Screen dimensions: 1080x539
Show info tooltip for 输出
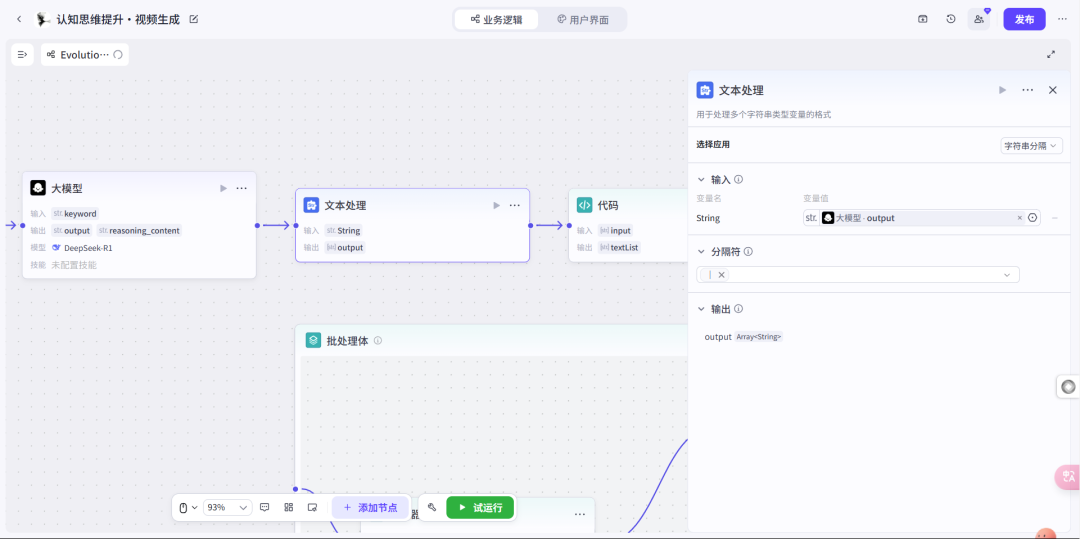tap(738, 310)
